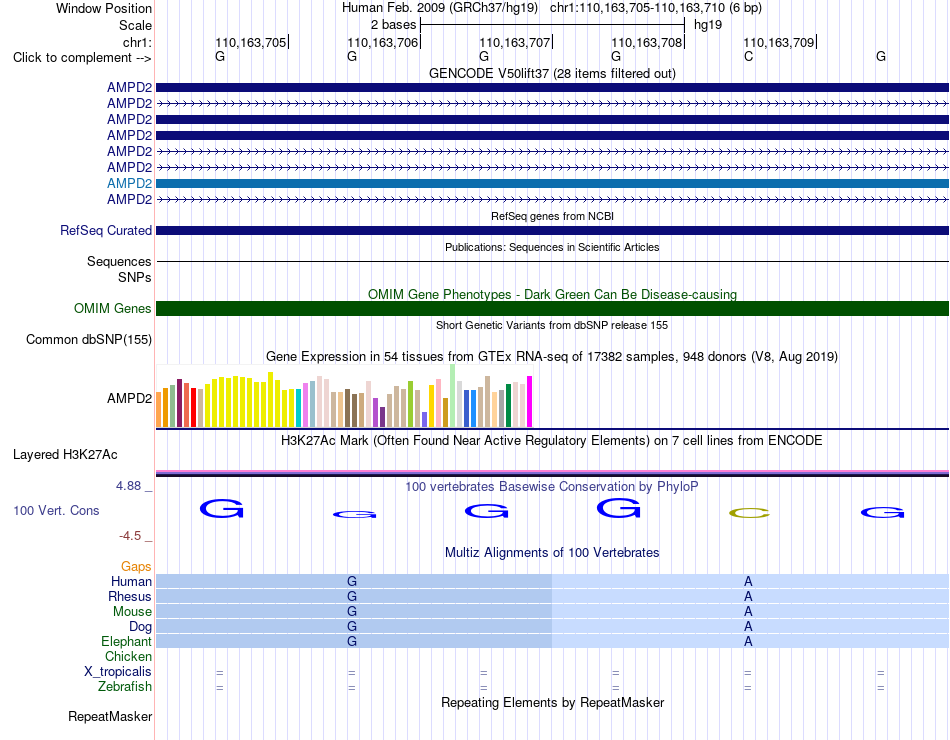
Task: Open the Layered H3K27Ac track label
Action: (x=65, y=455)
